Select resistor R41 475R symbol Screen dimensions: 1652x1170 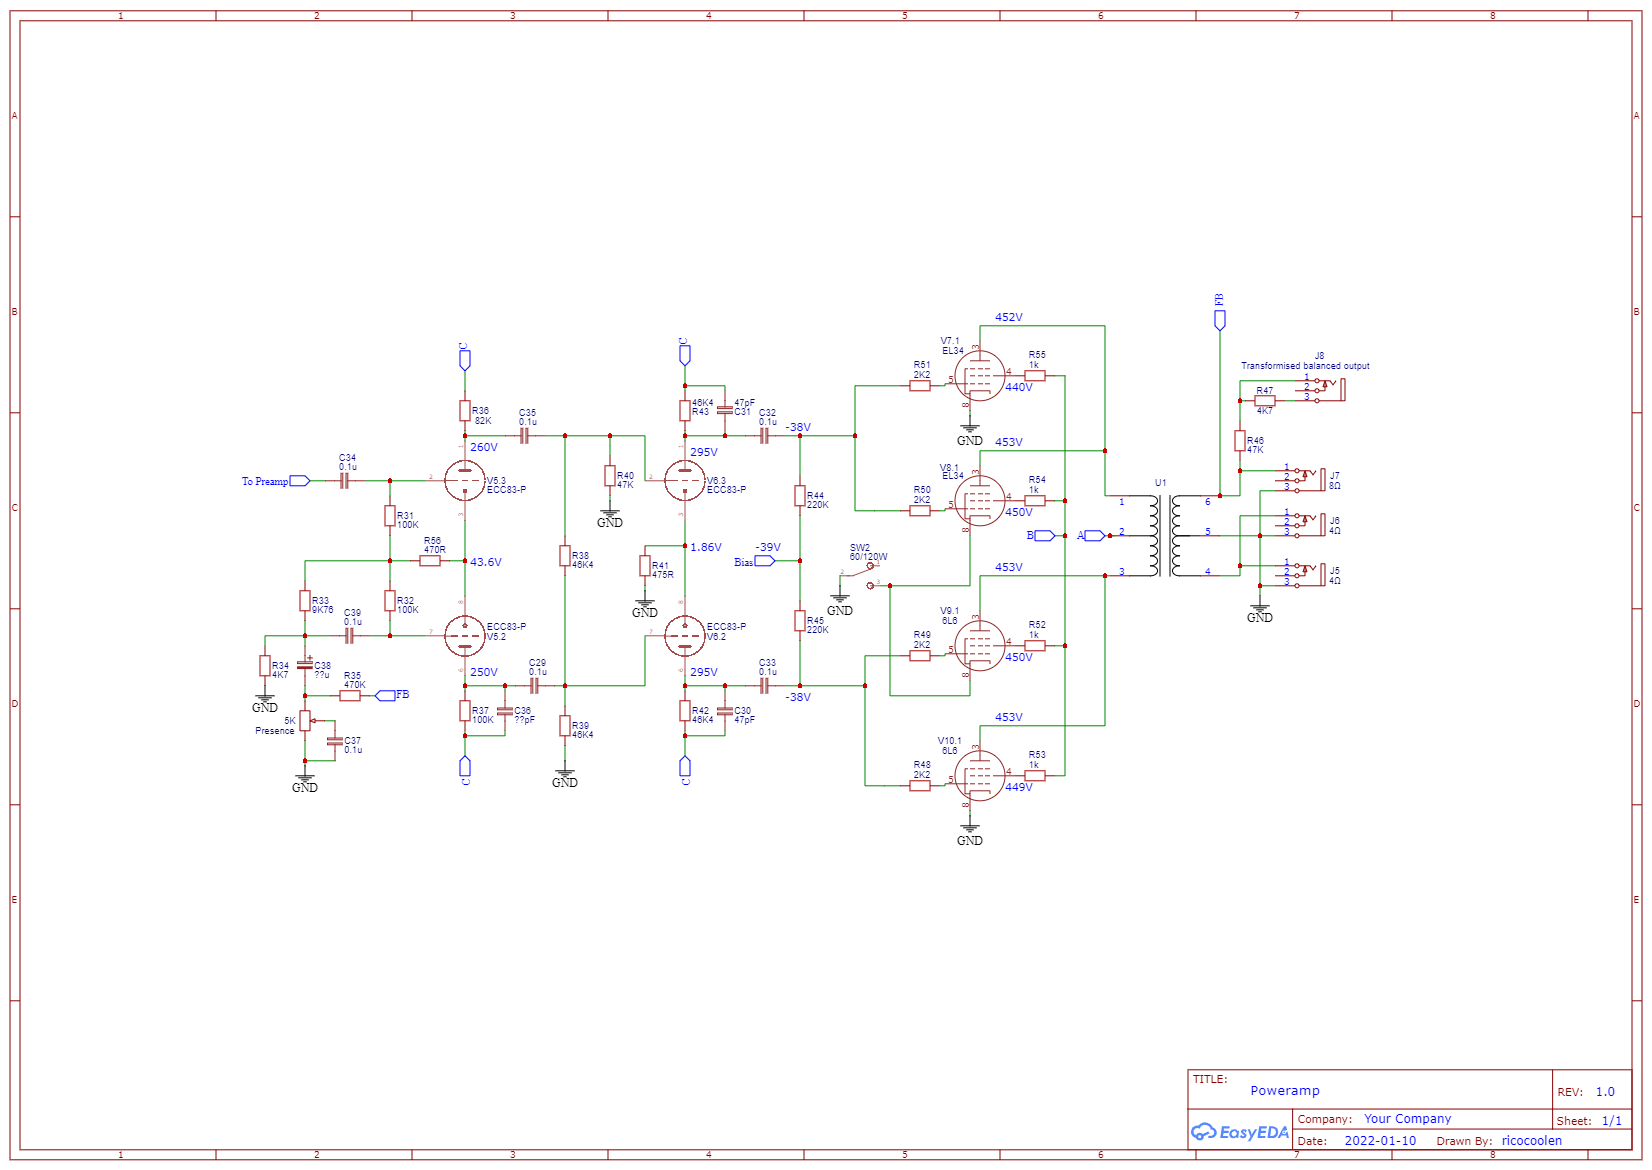645,566
